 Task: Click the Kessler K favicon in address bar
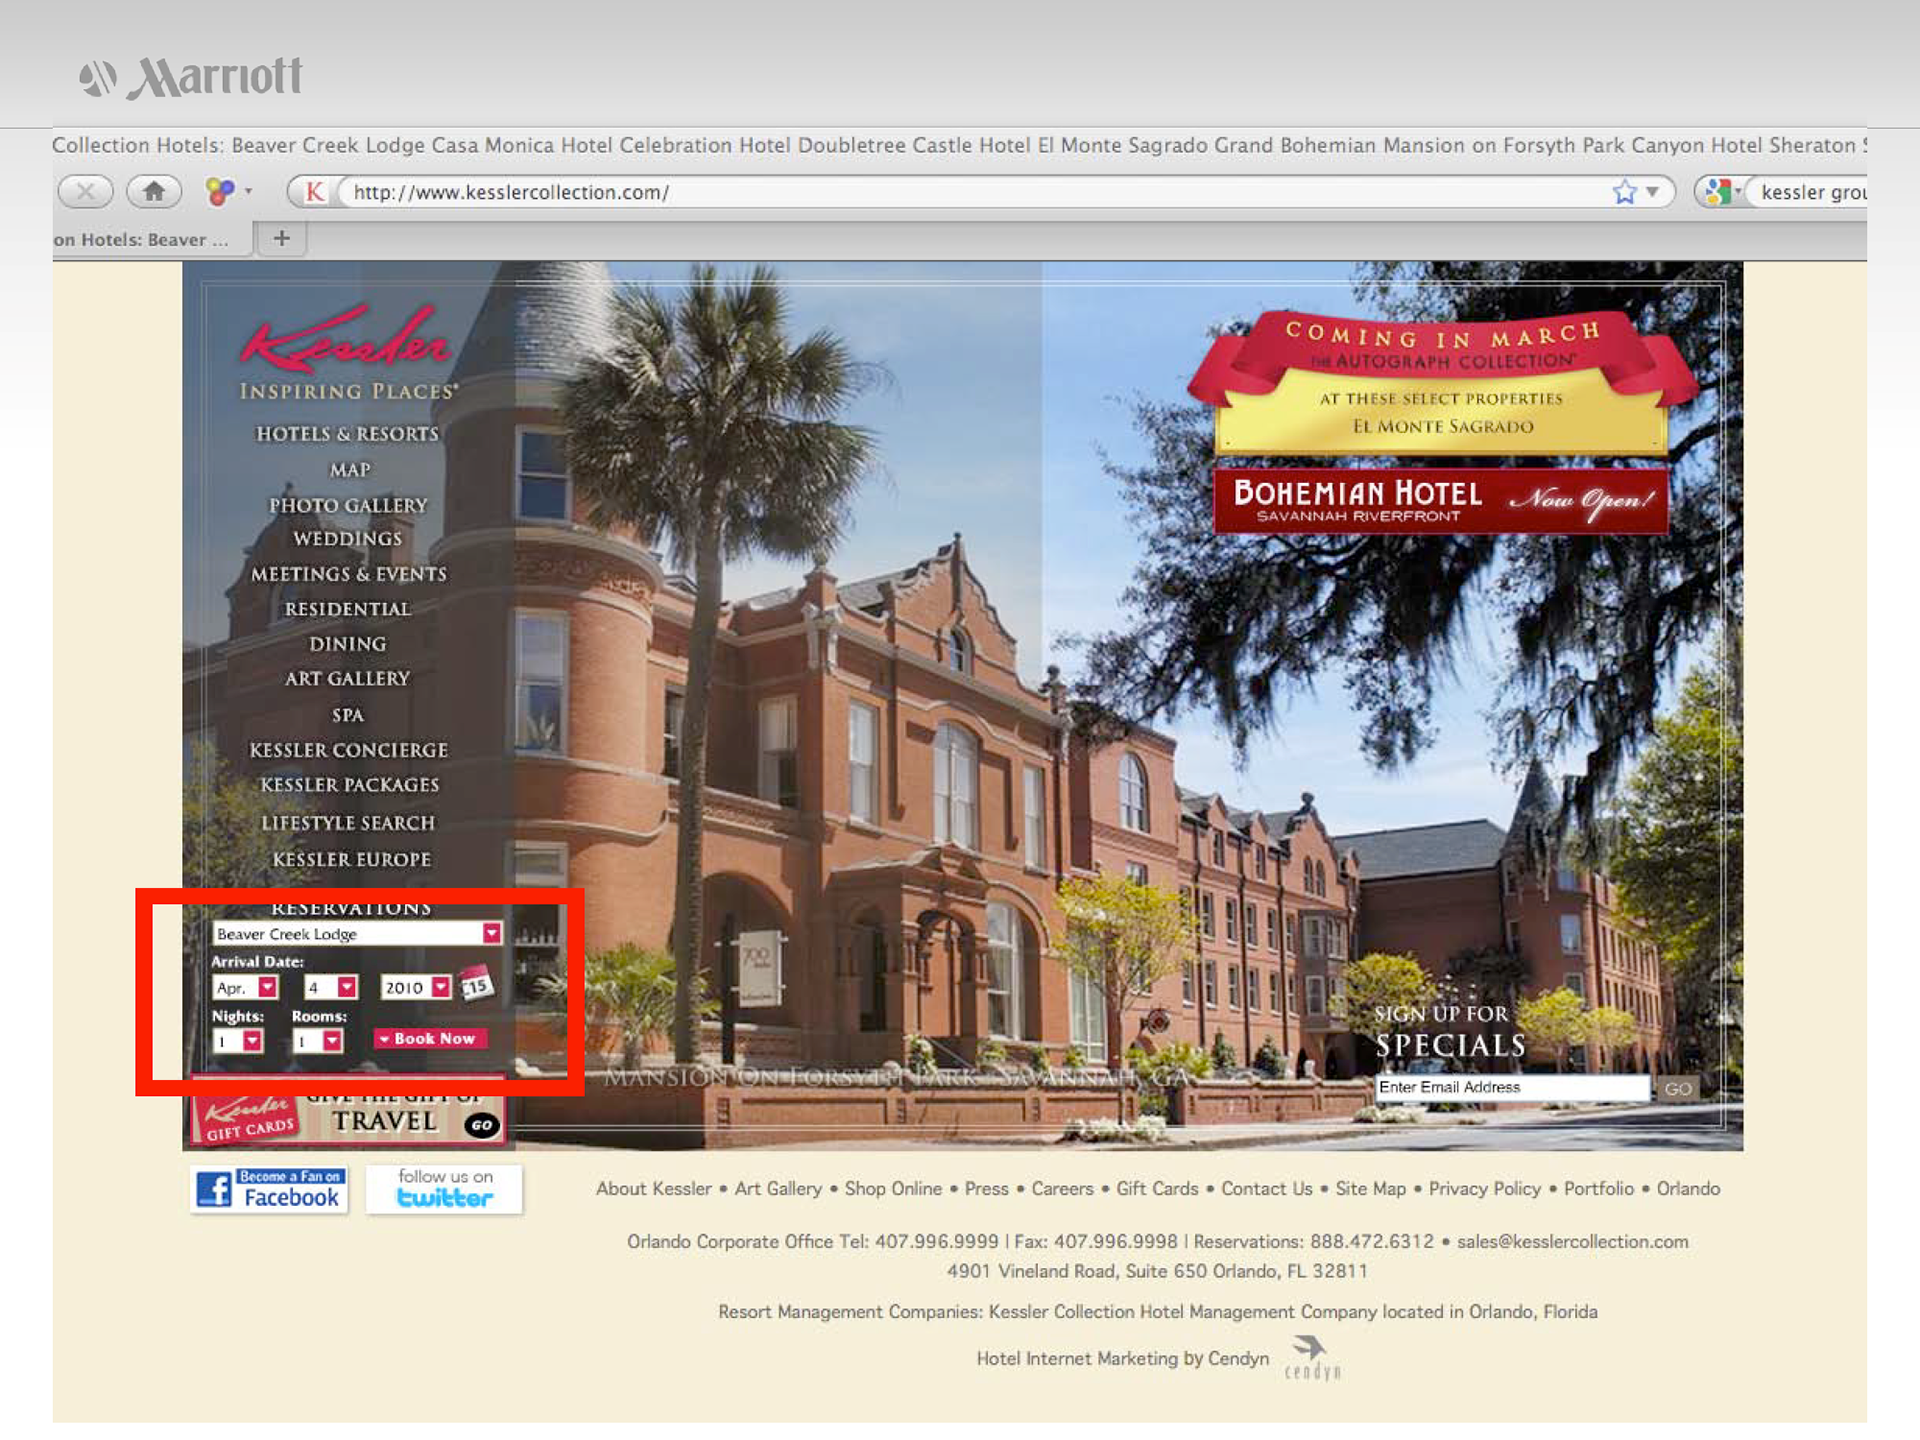(x=315, y=191)
